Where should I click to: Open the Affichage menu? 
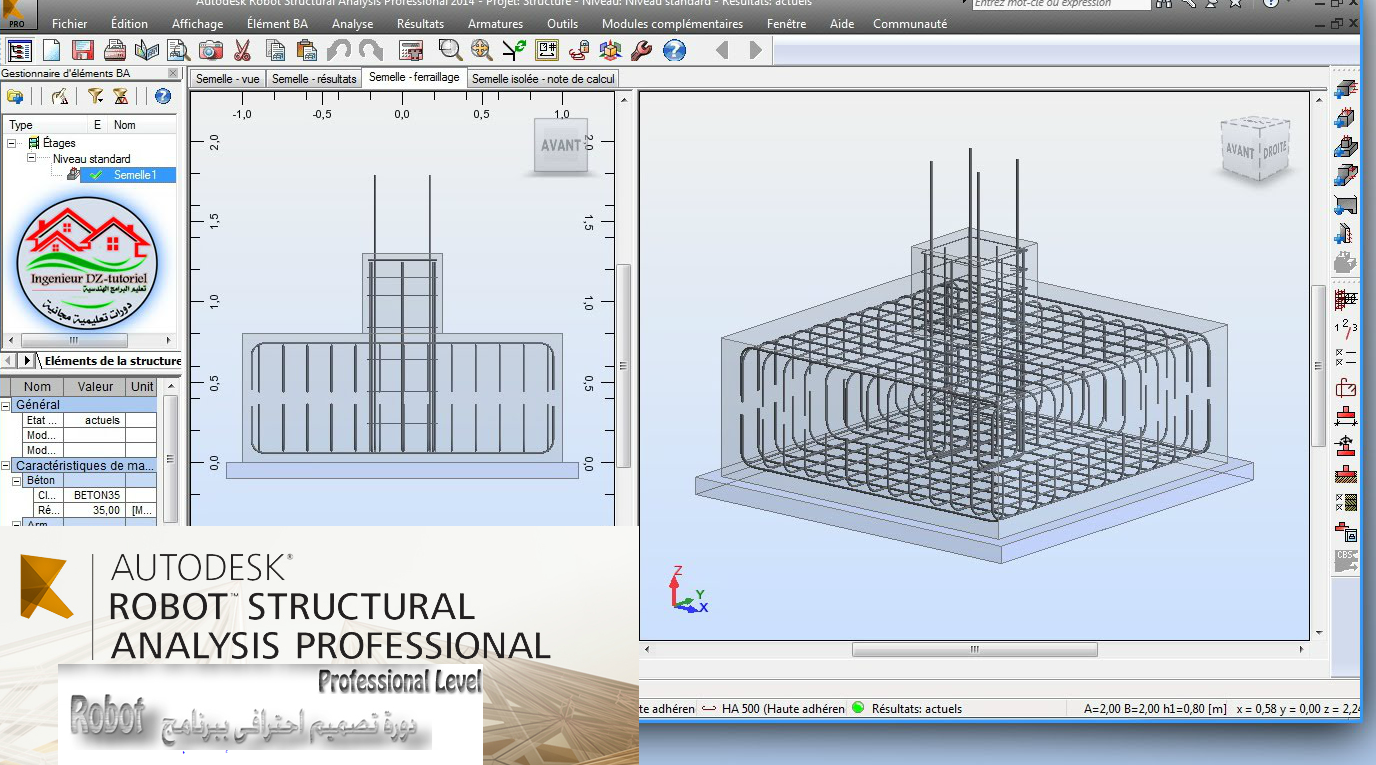tap(198, 24)
